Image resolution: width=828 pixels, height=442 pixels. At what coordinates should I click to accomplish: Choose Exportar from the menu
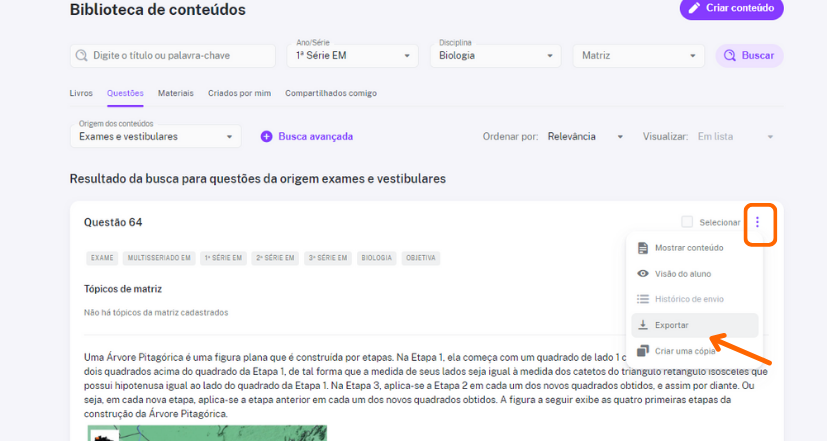coord(694,325)
